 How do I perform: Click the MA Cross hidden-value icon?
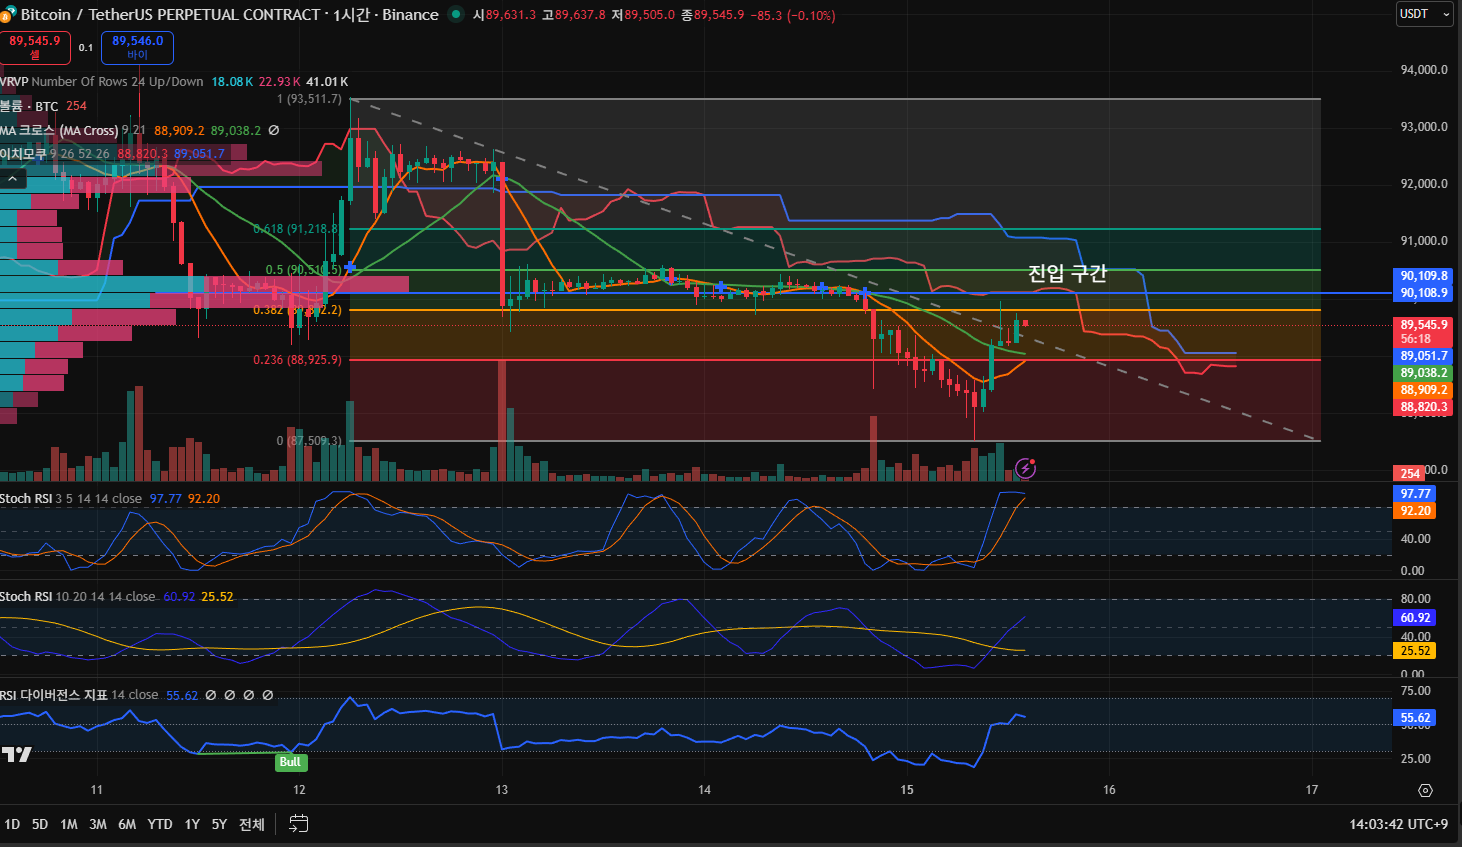[x=274, y=130]
